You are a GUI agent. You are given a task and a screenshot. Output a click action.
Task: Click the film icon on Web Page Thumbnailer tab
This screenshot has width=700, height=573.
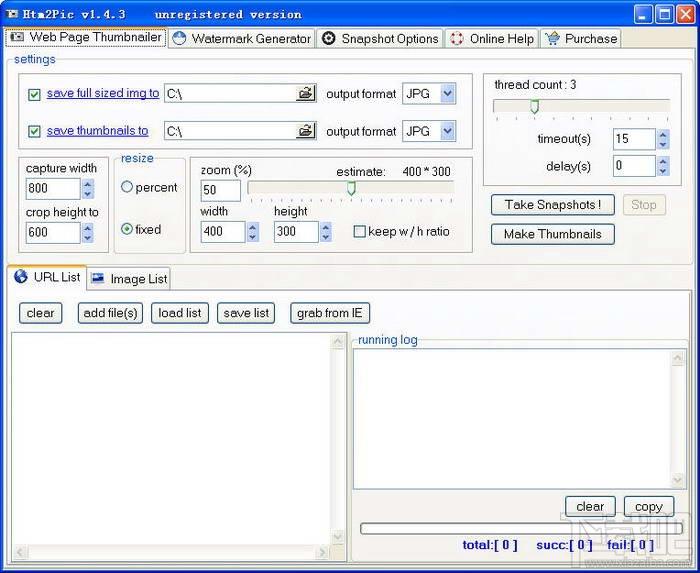point(17,37)
